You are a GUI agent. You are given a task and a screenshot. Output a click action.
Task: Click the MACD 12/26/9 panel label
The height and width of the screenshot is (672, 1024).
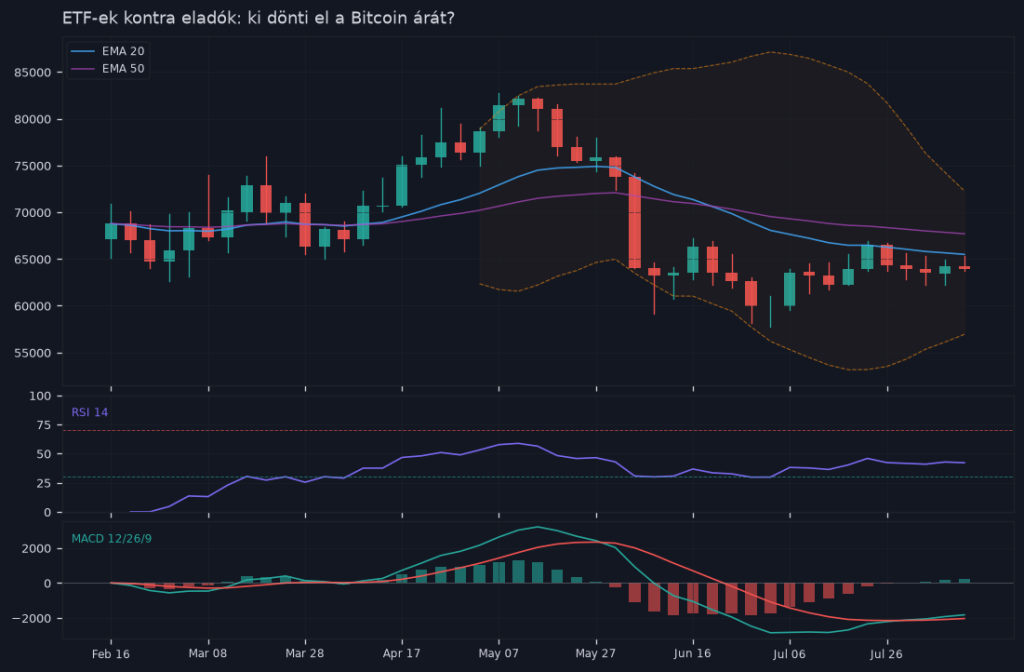[112, 539]
